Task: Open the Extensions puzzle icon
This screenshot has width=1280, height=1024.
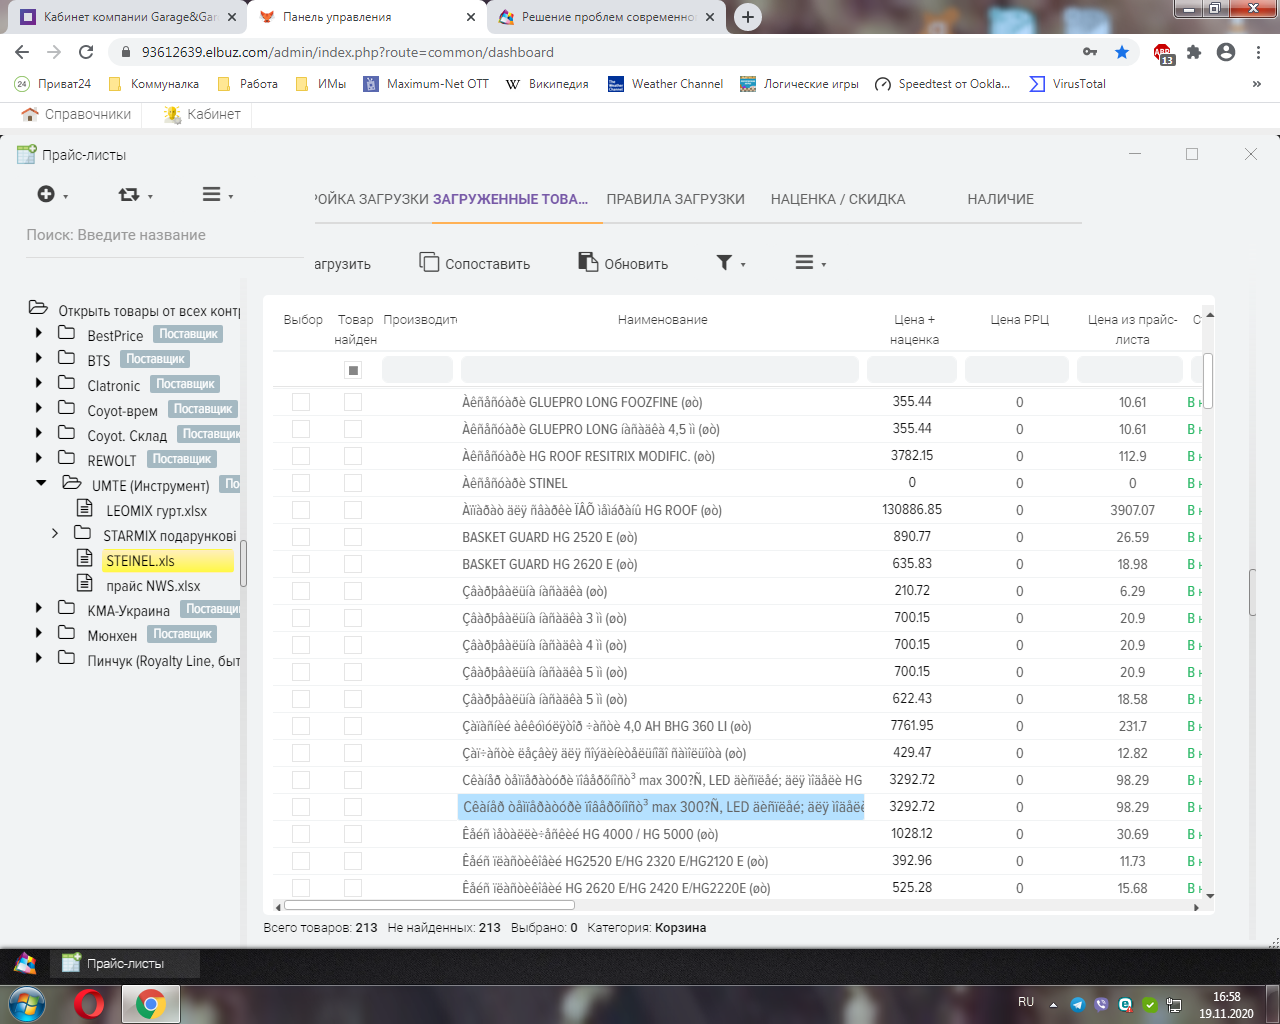Action: [x=1194, y=52]
